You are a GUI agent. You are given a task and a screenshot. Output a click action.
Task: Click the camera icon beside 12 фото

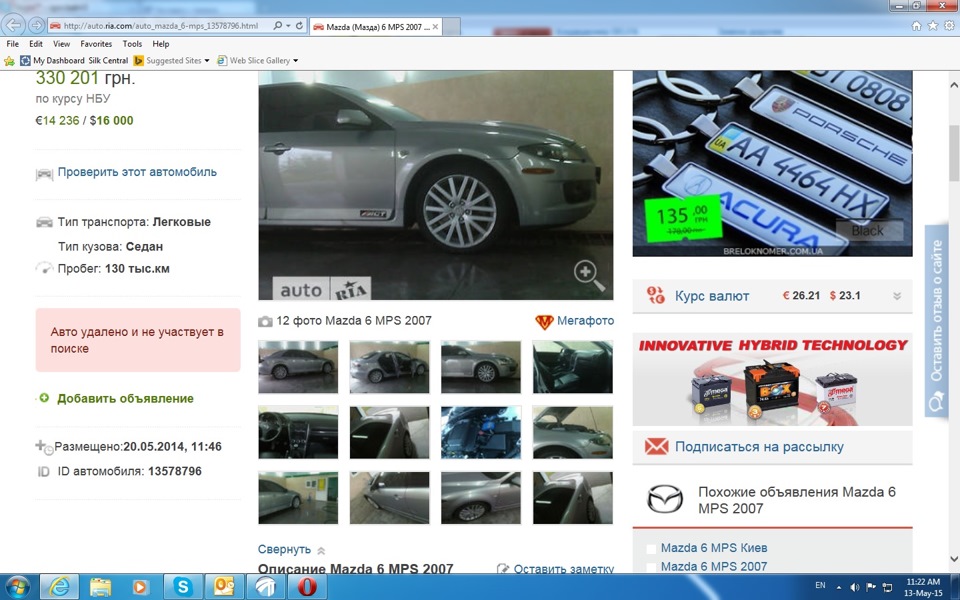point(265,321)
